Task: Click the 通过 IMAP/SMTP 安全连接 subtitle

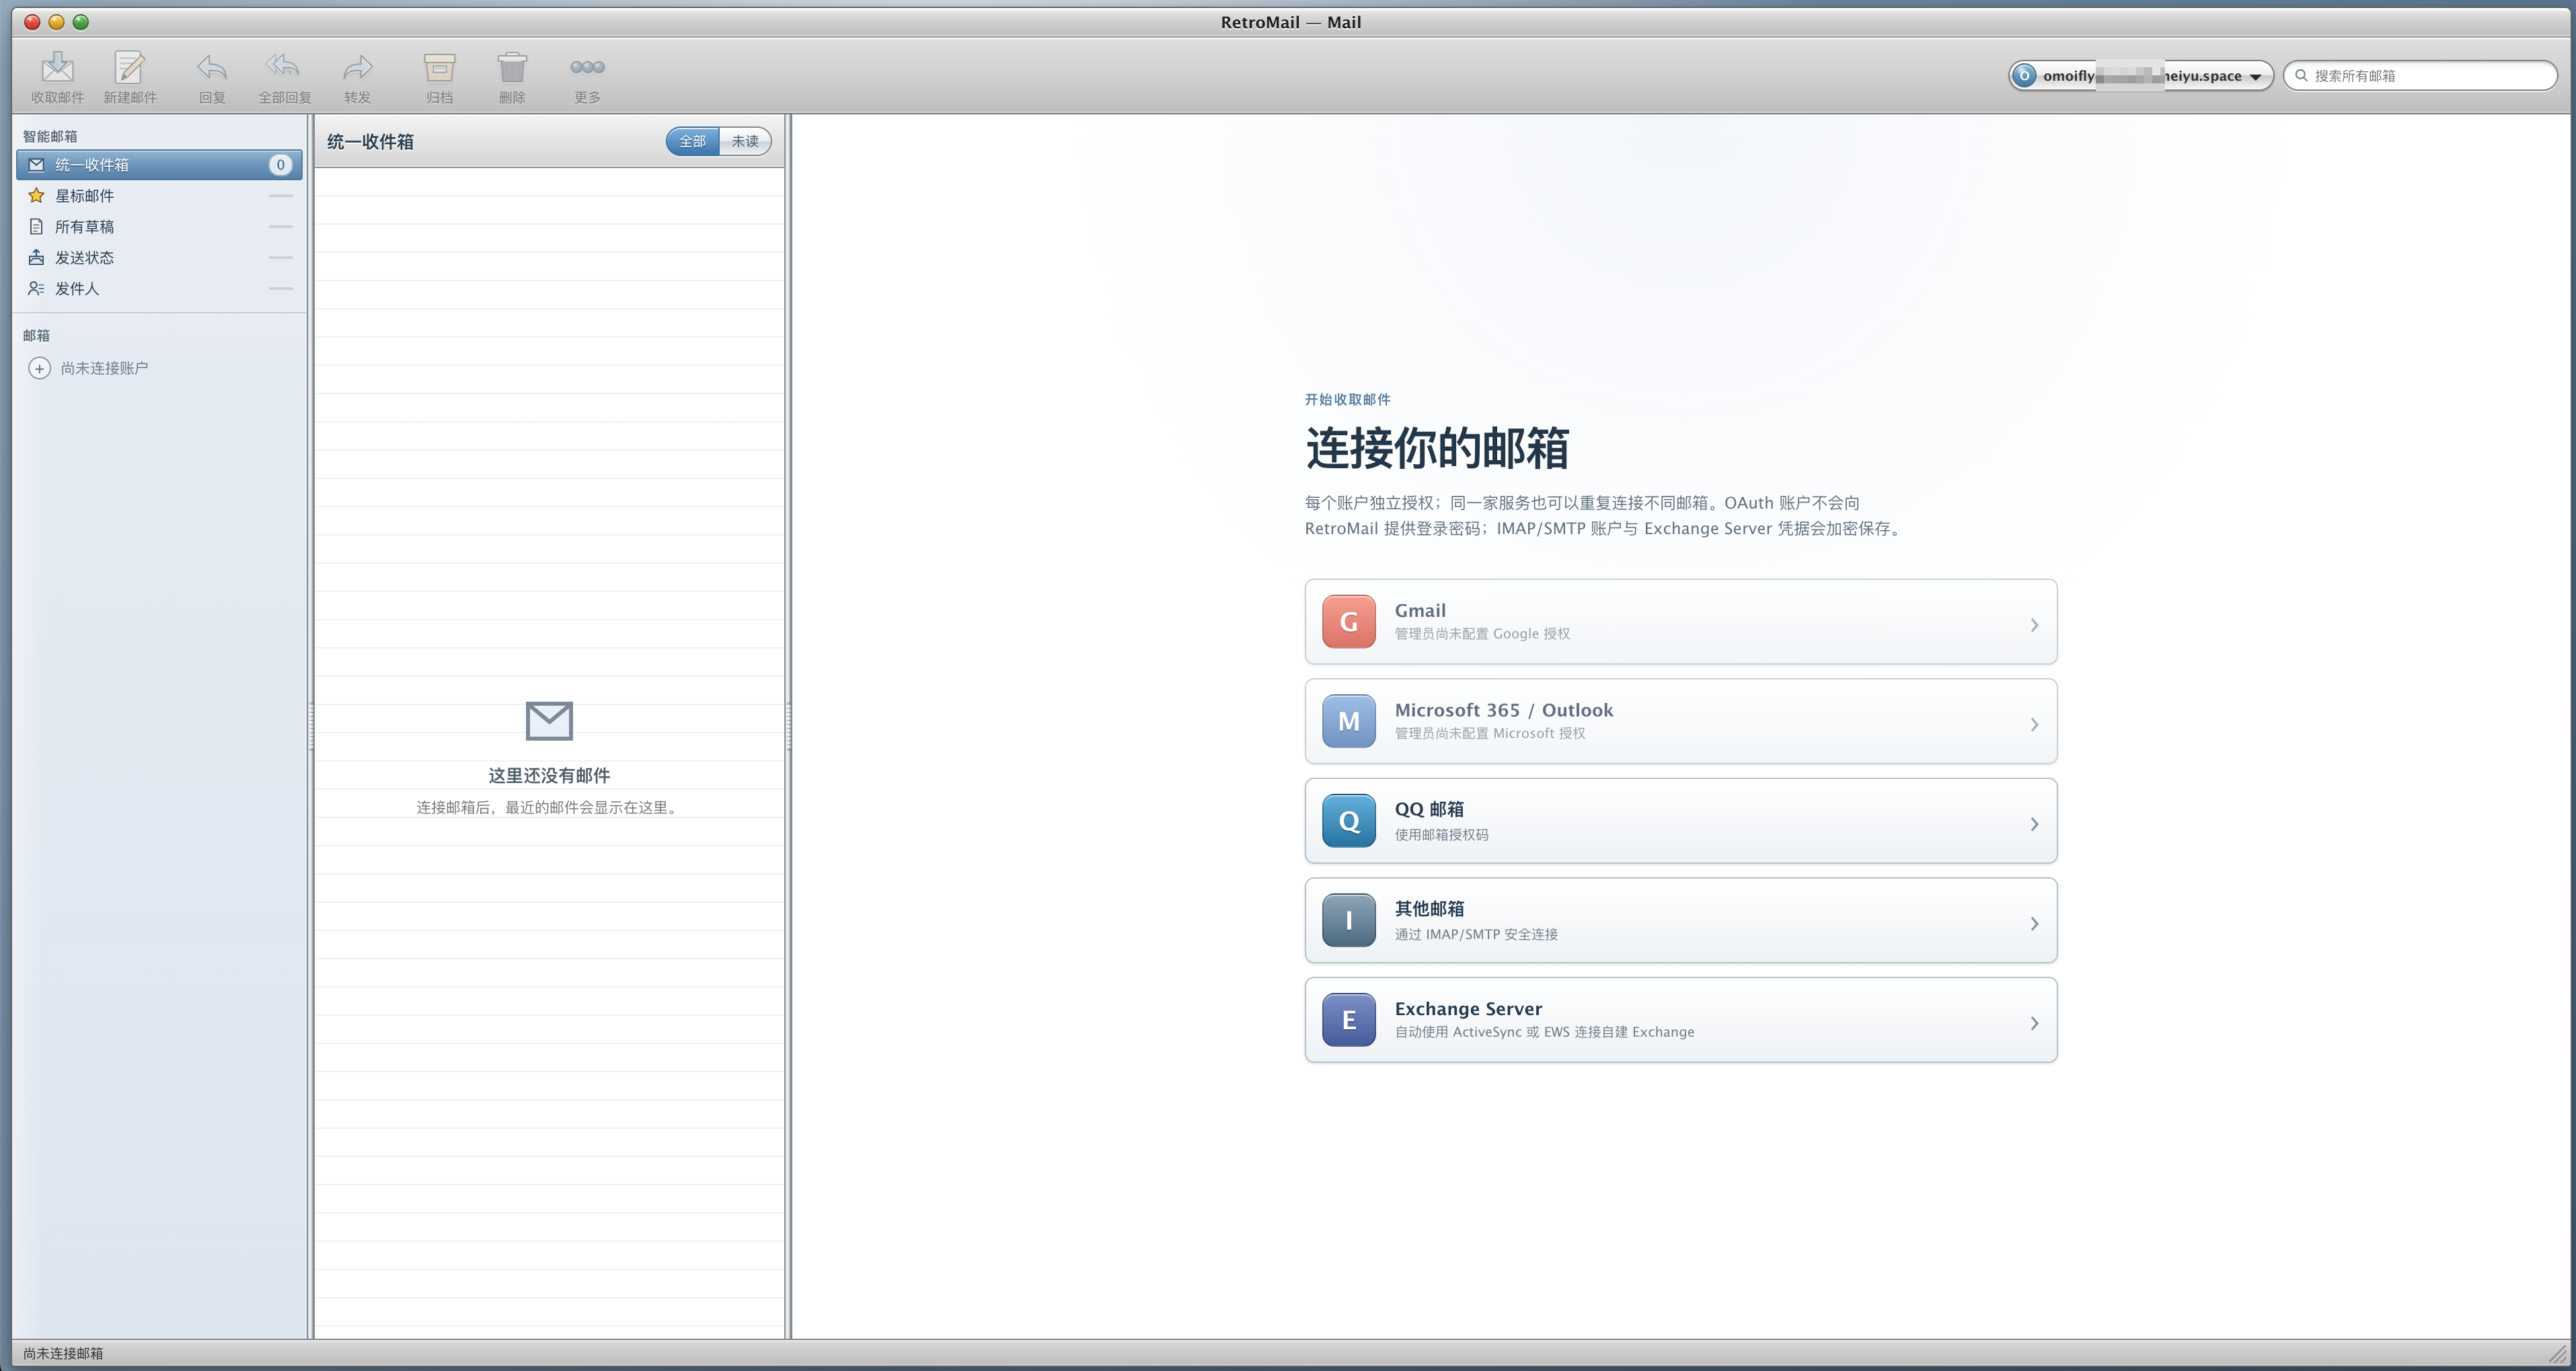Action: click(x=1476, y=934)
